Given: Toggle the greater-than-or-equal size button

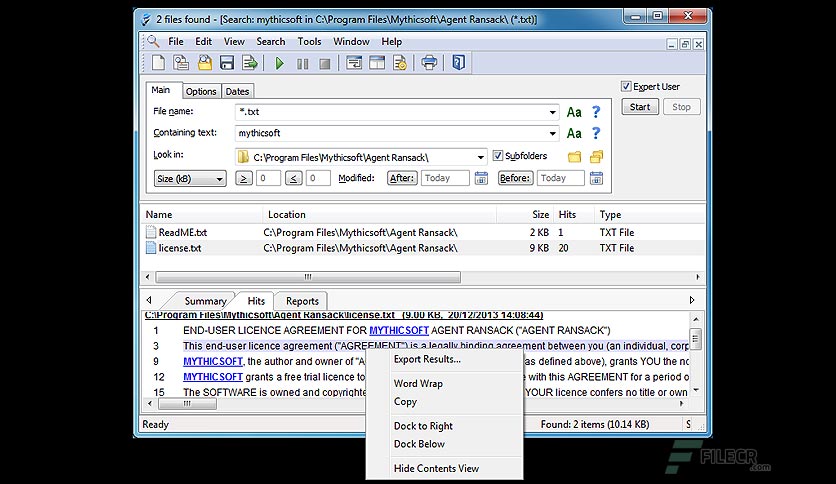Looking at the screenshot, I should [x=244, y=179].
